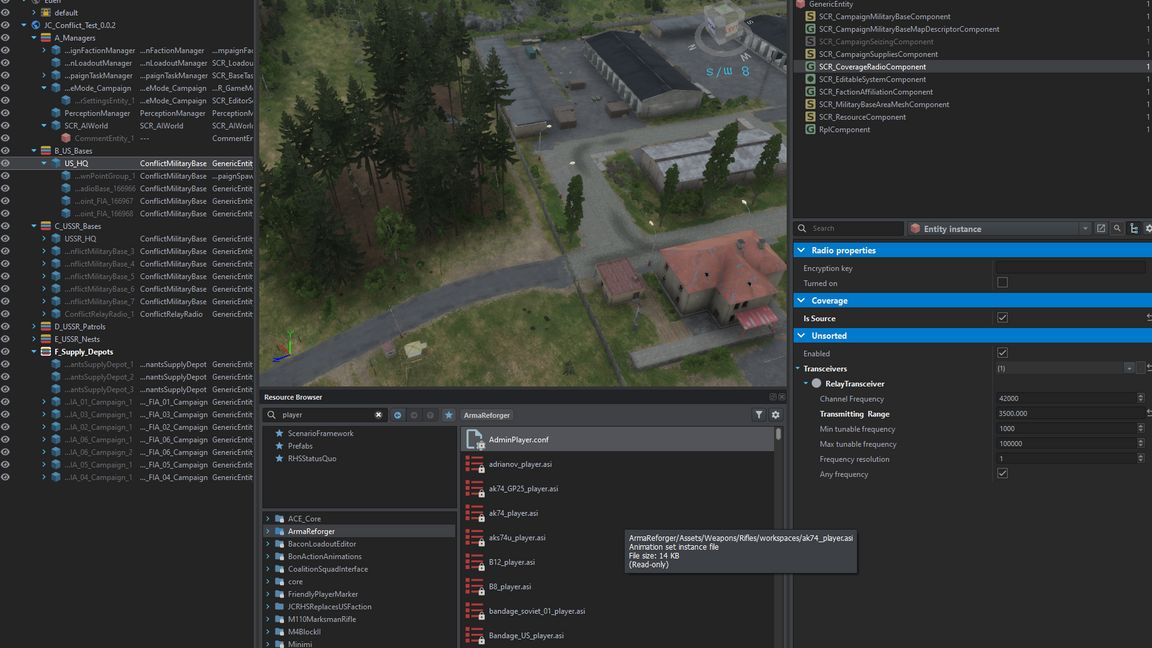Viewport: 1152px width, 648px height.
Task: Open the Entity instance dropdown
Action: (1085, 229)
